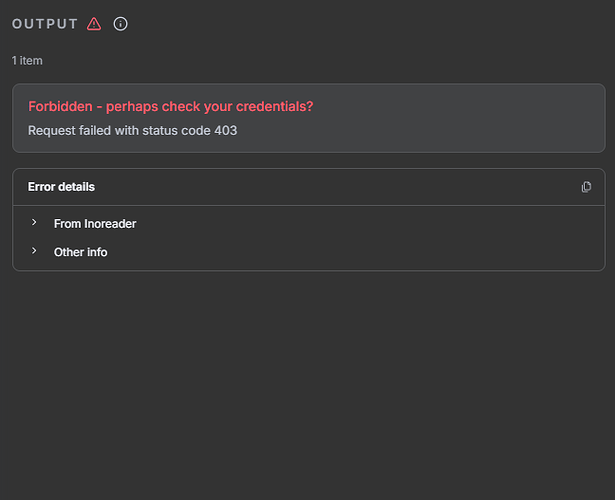Screen dimensions: 615x500
Task: Click the info circle icon near OUTPUT
Action: coord(121,24)
